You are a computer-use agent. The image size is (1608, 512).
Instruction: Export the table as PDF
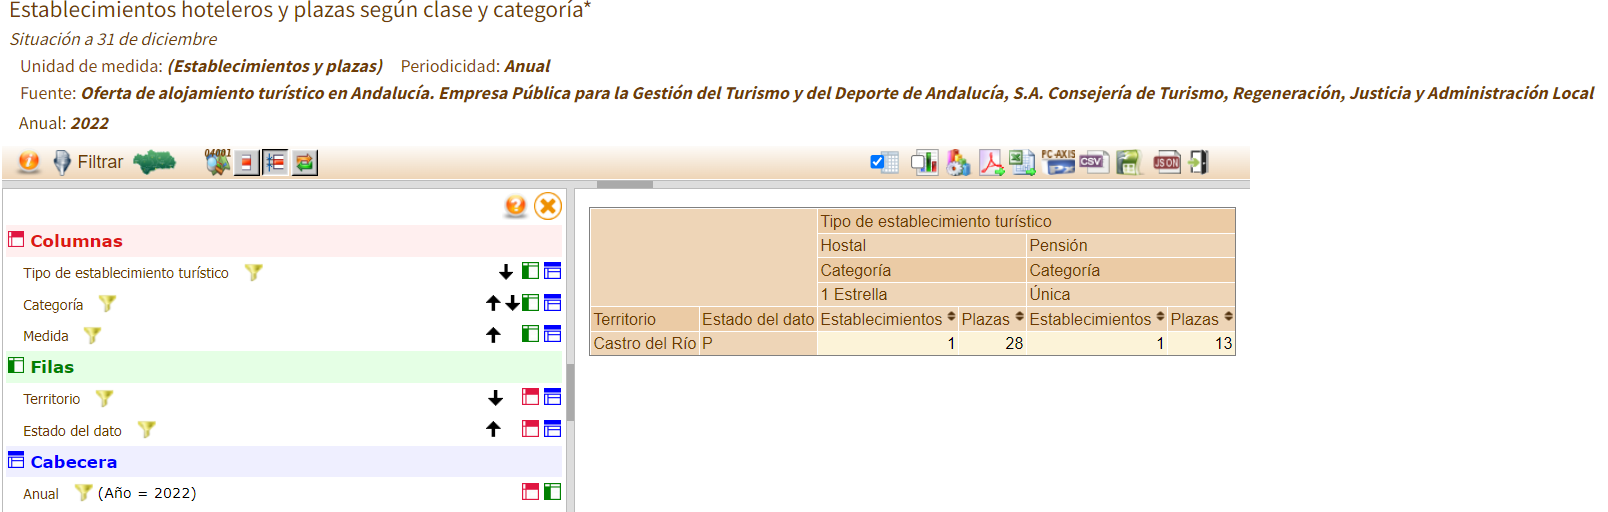click(x=991, y=162)
